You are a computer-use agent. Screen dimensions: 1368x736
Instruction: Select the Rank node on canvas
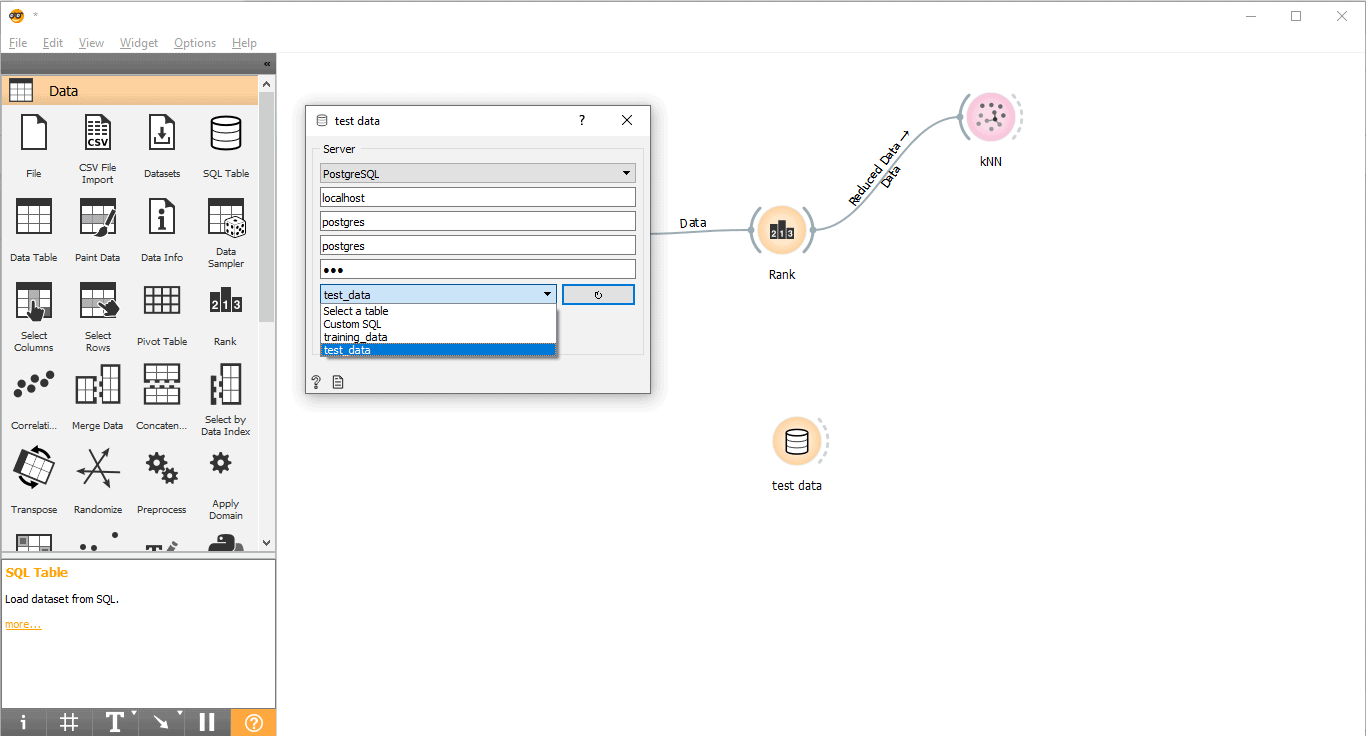click(x=781, y=232)
